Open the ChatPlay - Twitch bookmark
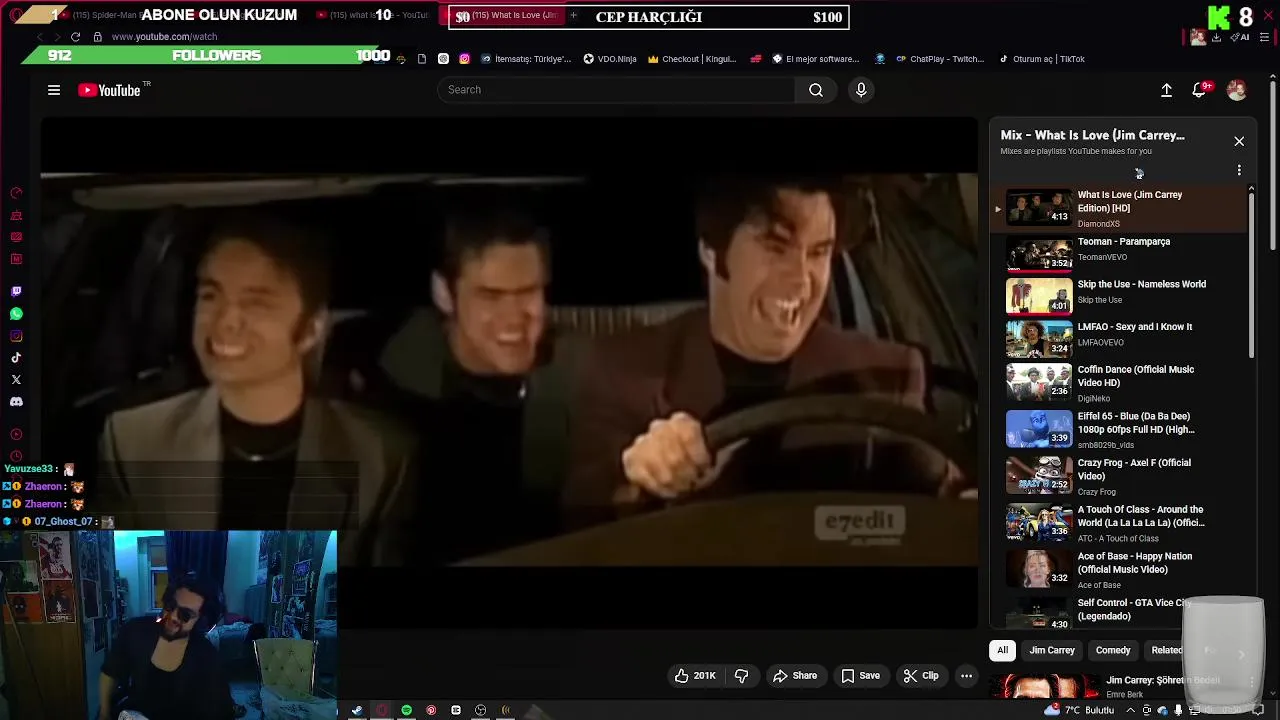The height and width of the screenshot is (720, 1280). [x=939, y=59]
